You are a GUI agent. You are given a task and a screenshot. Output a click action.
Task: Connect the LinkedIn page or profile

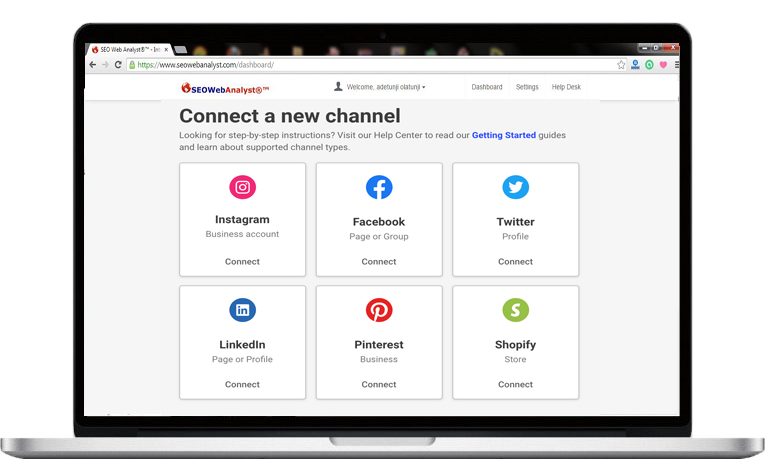coord(242,384)
